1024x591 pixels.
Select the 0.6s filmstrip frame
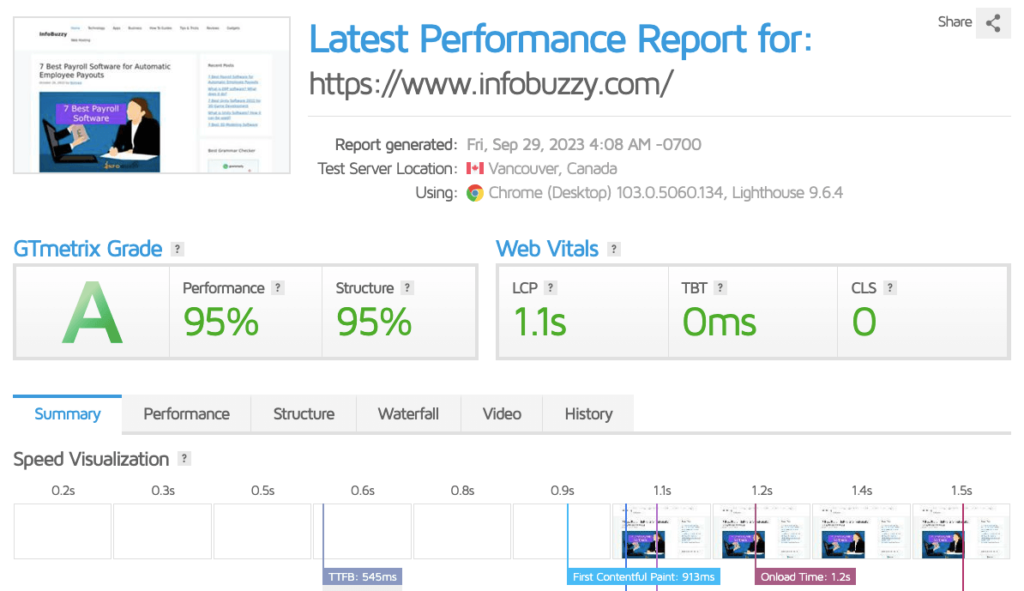click(362, 531)
